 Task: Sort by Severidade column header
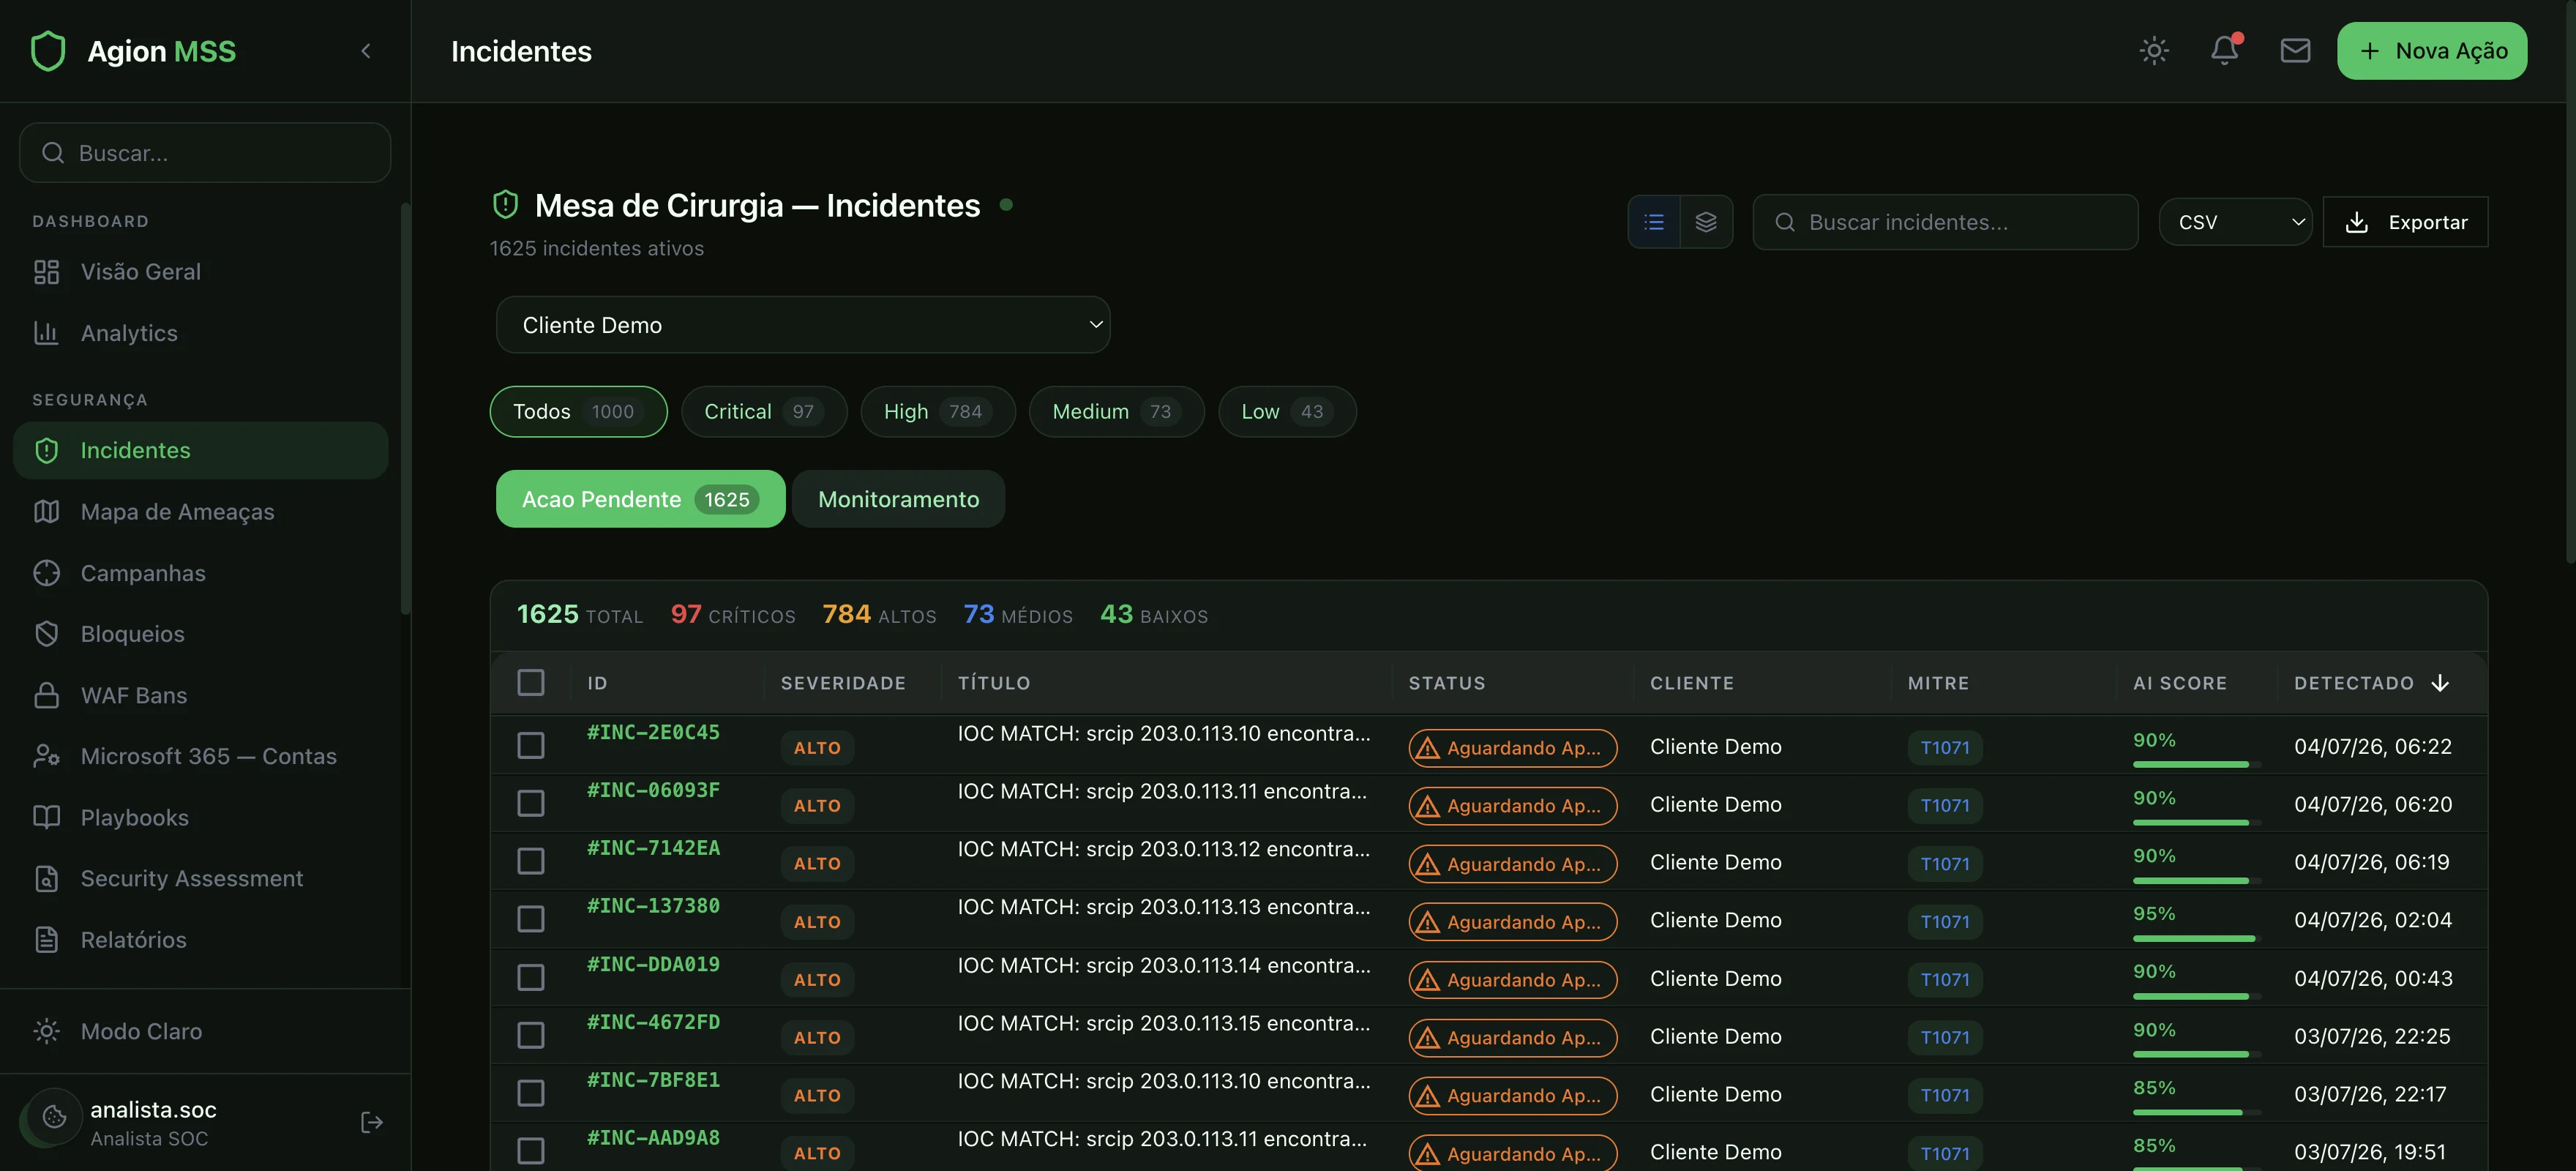[843, 683]
